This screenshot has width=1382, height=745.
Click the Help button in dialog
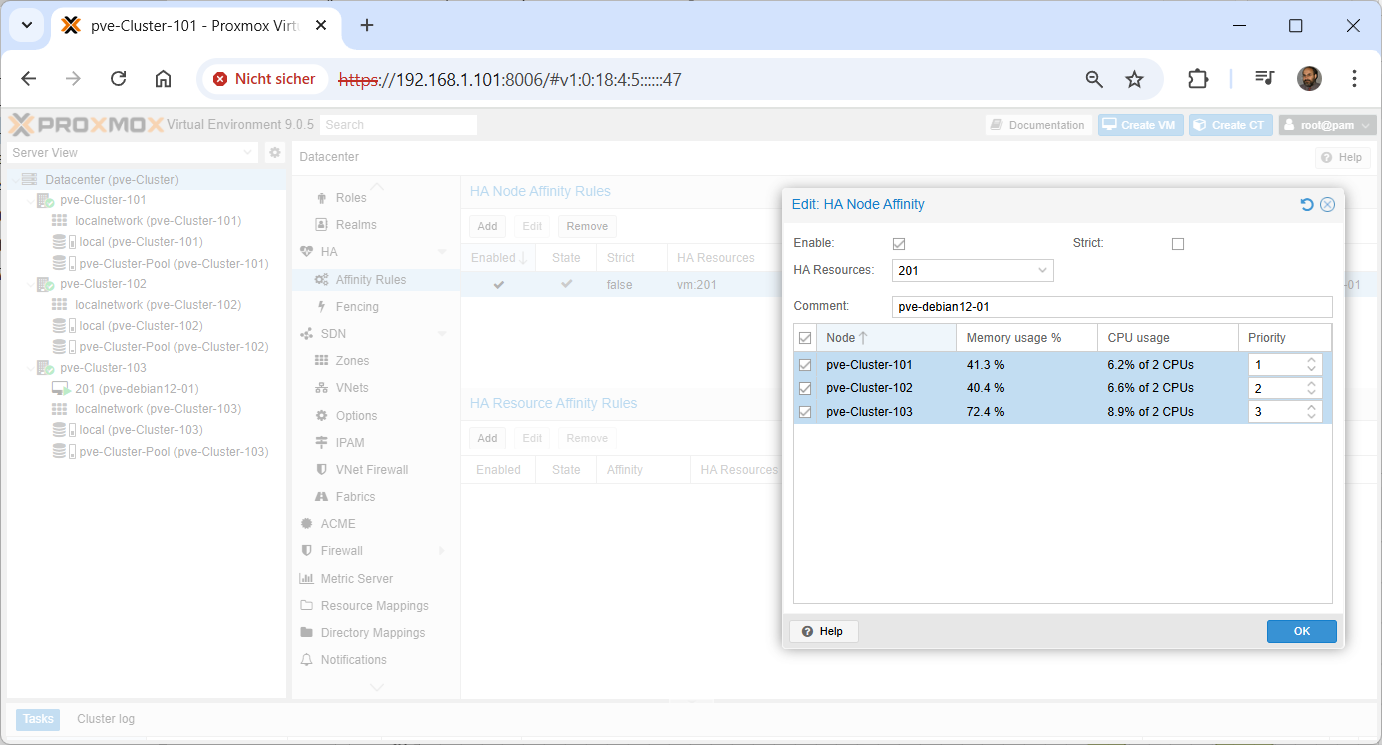click(x=823, y=631)
